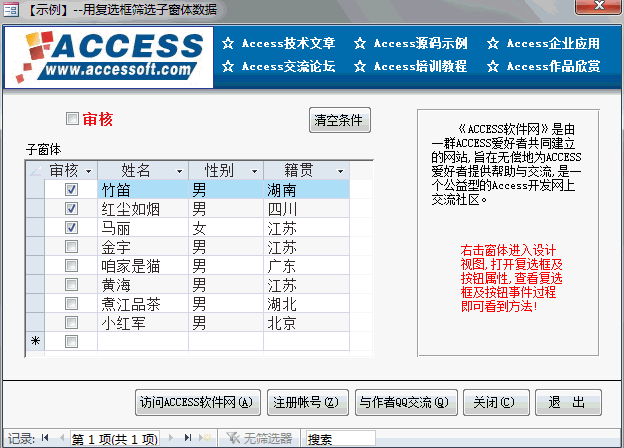Click select-all corner of the datasheet
This screenshot has width=624, height=448.
coord(35,171)
